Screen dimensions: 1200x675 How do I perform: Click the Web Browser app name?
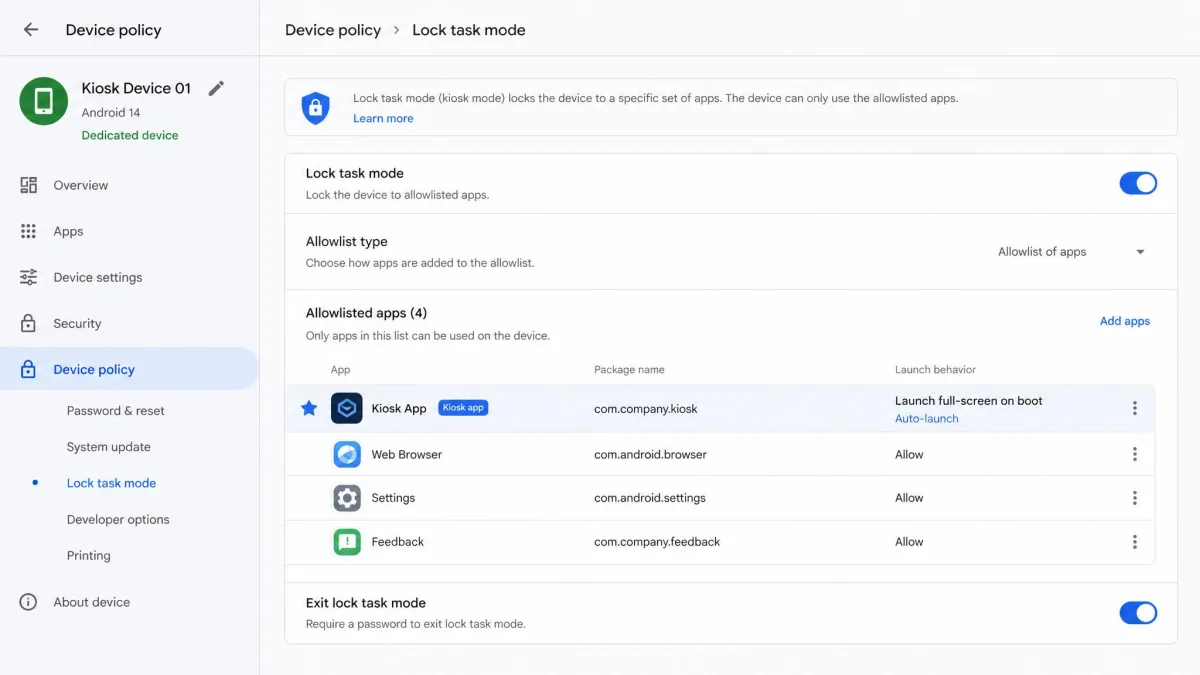[x=407, y=454]
